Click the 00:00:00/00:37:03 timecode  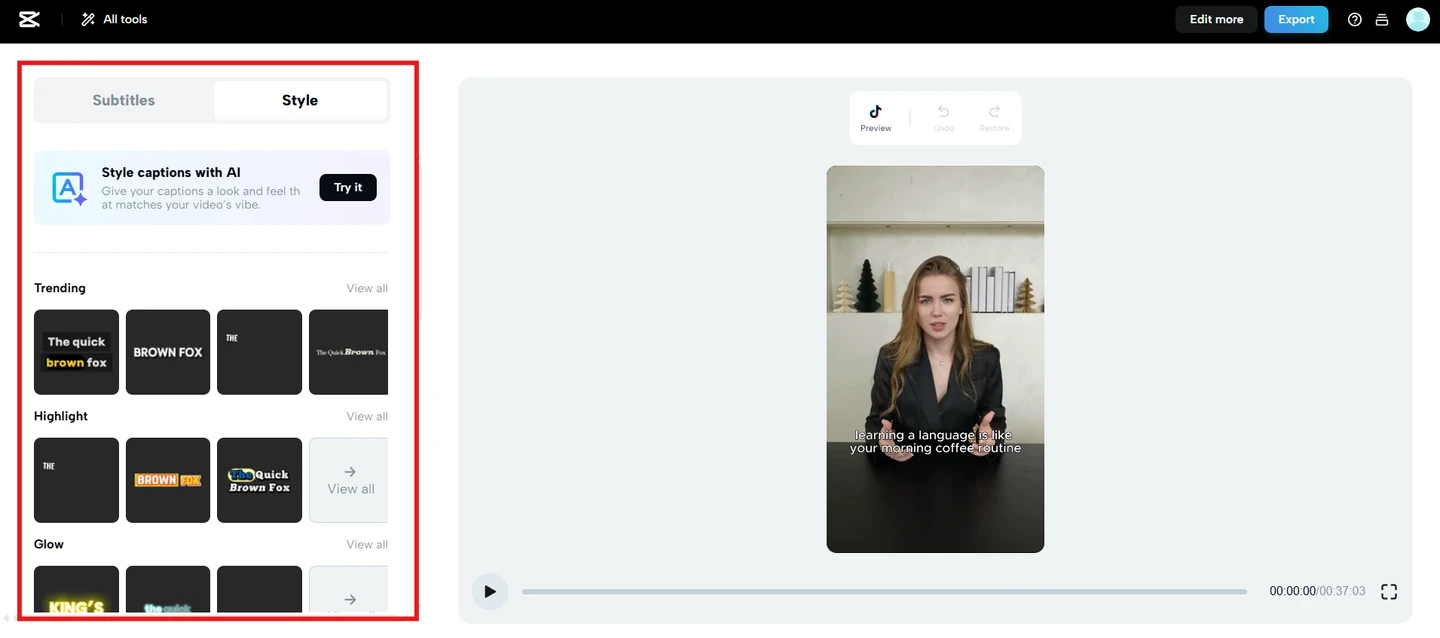(x=1317, y=591)
